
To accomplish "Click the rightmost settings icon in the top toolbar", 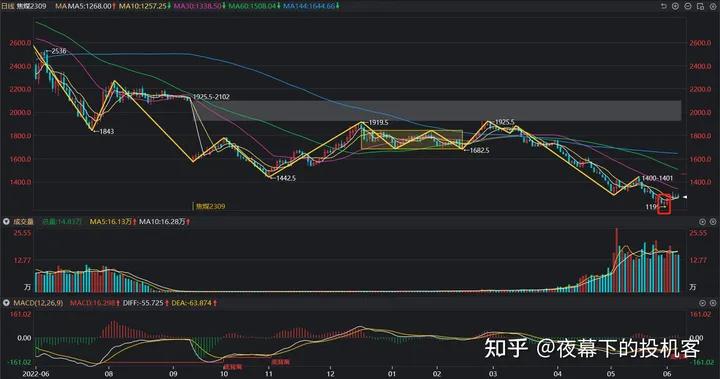I will 713,6.
